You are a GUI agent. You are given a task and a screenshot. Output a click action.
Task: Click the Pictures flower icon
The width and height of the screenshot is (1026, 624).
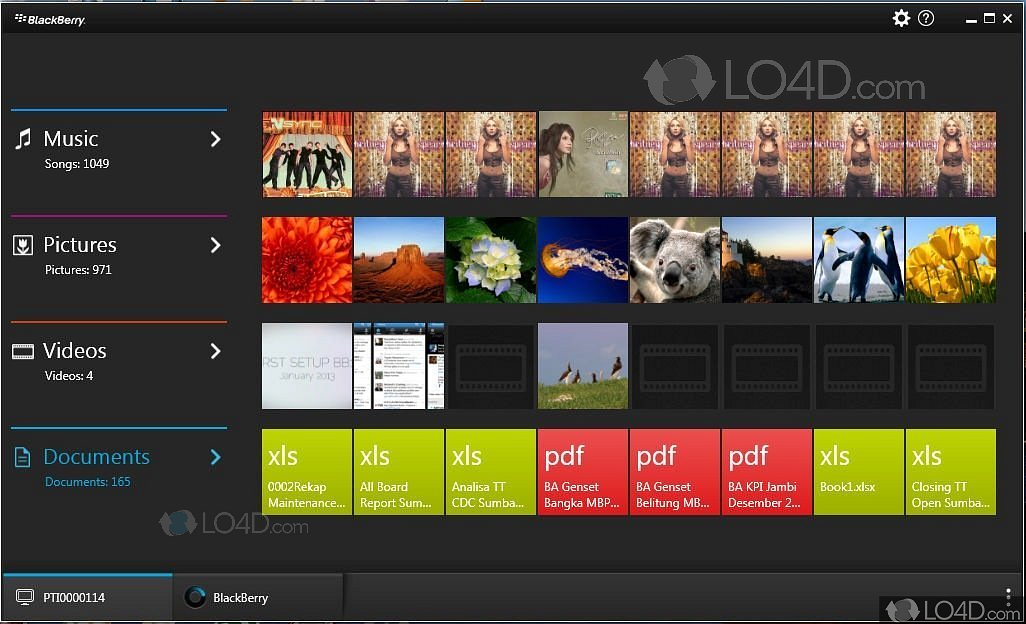click(23, 245)
